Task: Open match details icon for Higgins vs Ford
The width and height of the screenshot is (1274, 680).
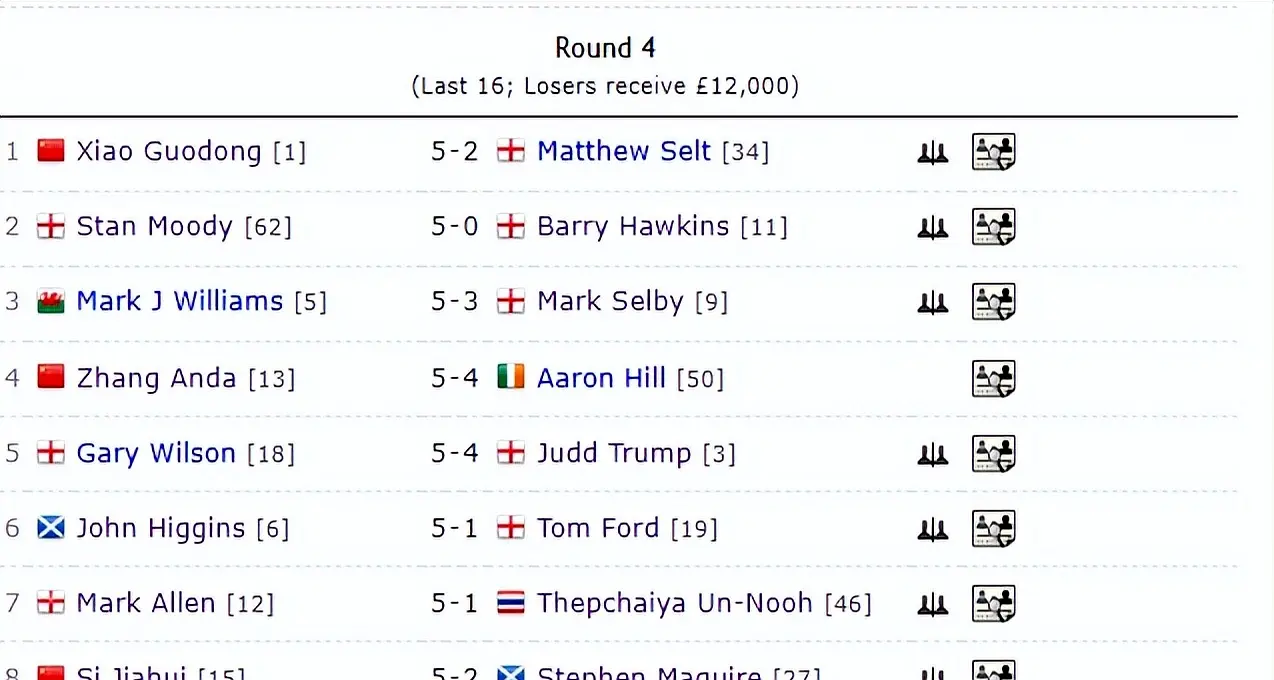Action: point(993,529)
